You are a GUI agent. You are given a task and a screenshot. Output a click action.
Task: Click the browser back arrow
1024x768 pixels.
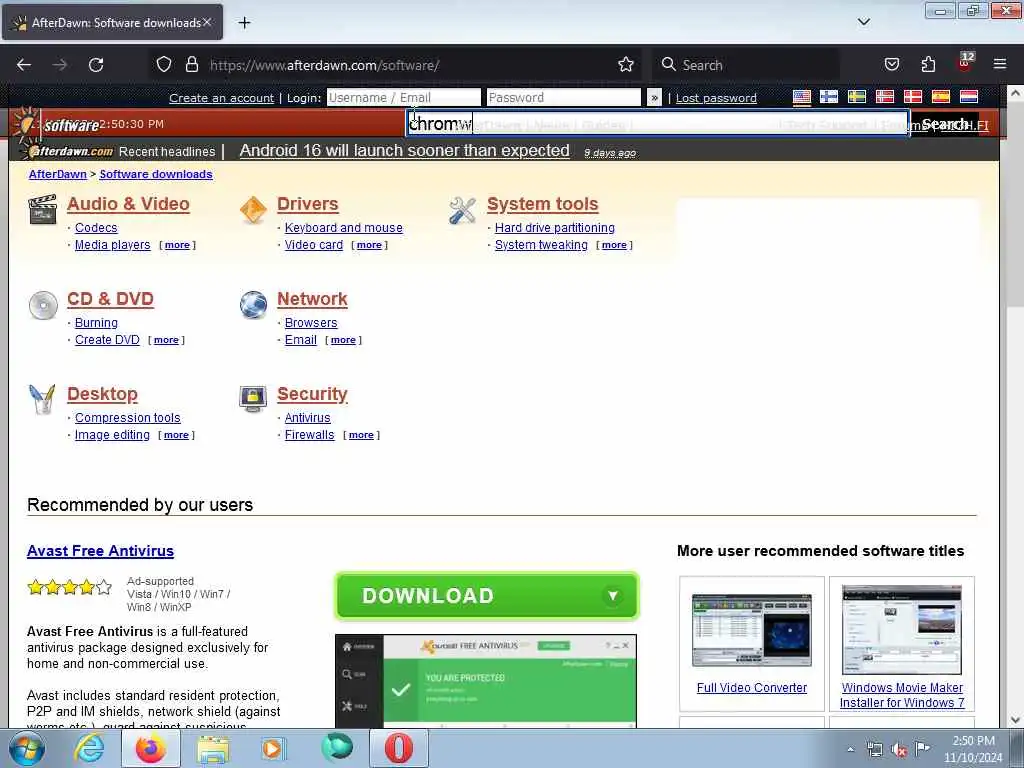click(x=24, y=65)
